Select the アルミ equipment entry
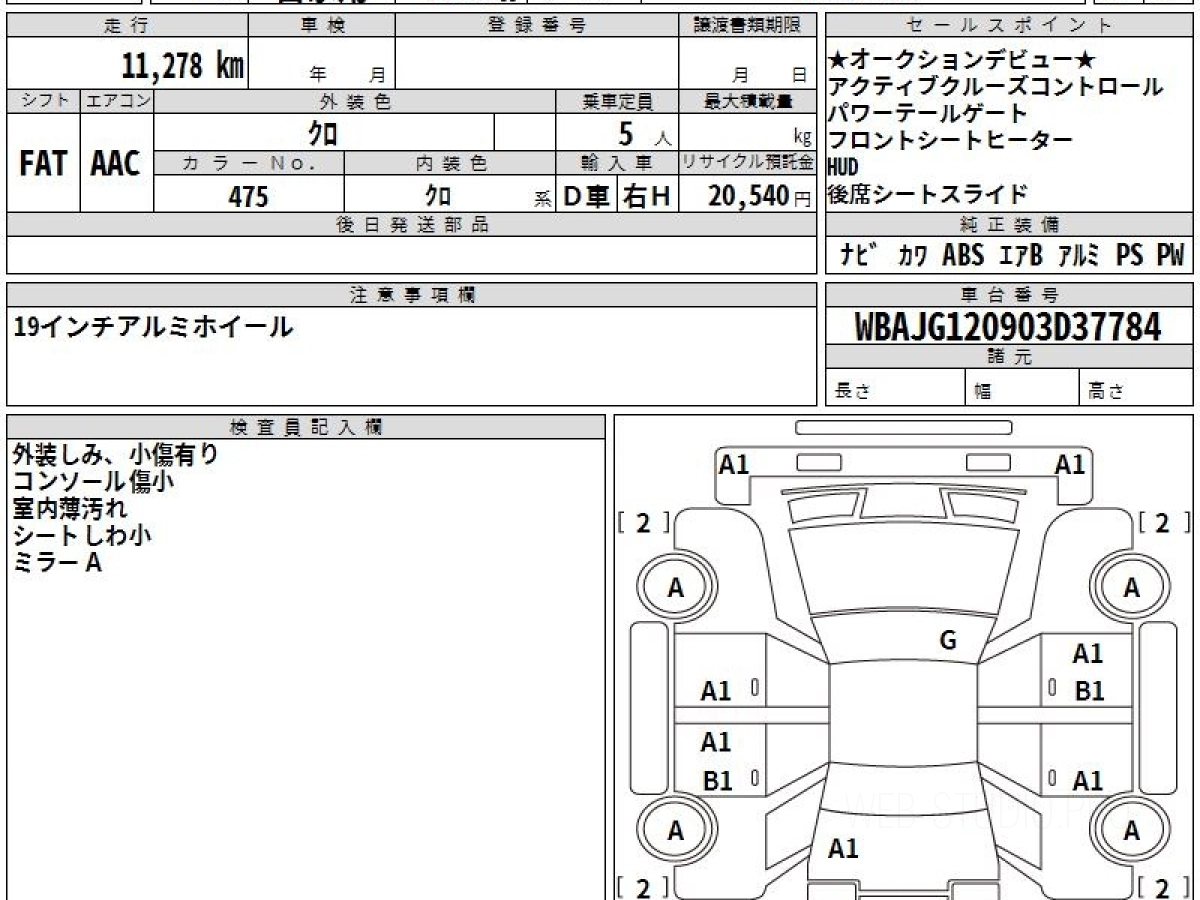The height and width of the screenshot is (900, 1200). click(1079, 255)
